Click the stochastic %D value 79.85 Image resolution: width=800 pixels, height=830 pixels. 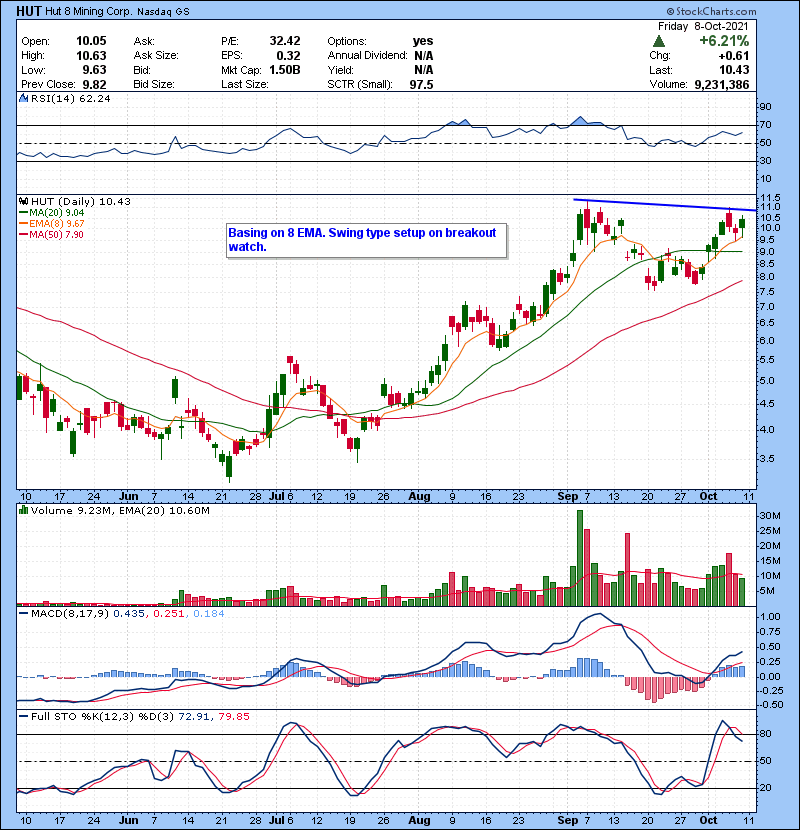click(x=233, y=717)
